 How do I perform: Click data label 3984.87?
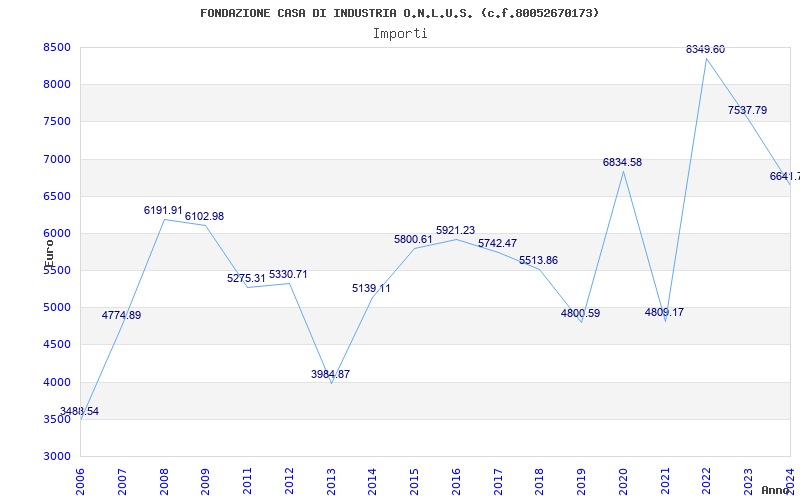[x=331, y=374]
